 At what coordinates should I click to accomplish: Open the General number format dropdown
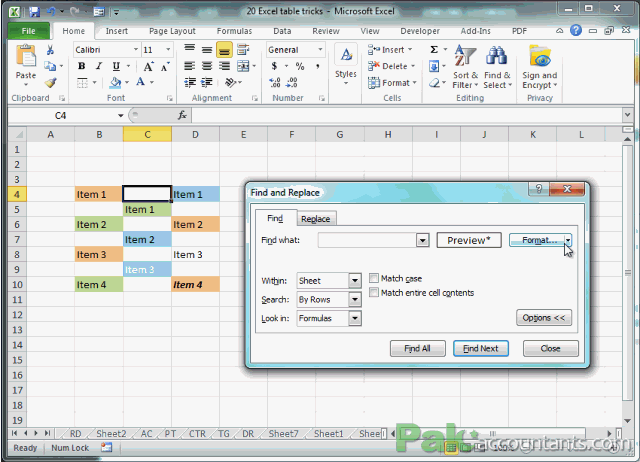coord(320,50)
